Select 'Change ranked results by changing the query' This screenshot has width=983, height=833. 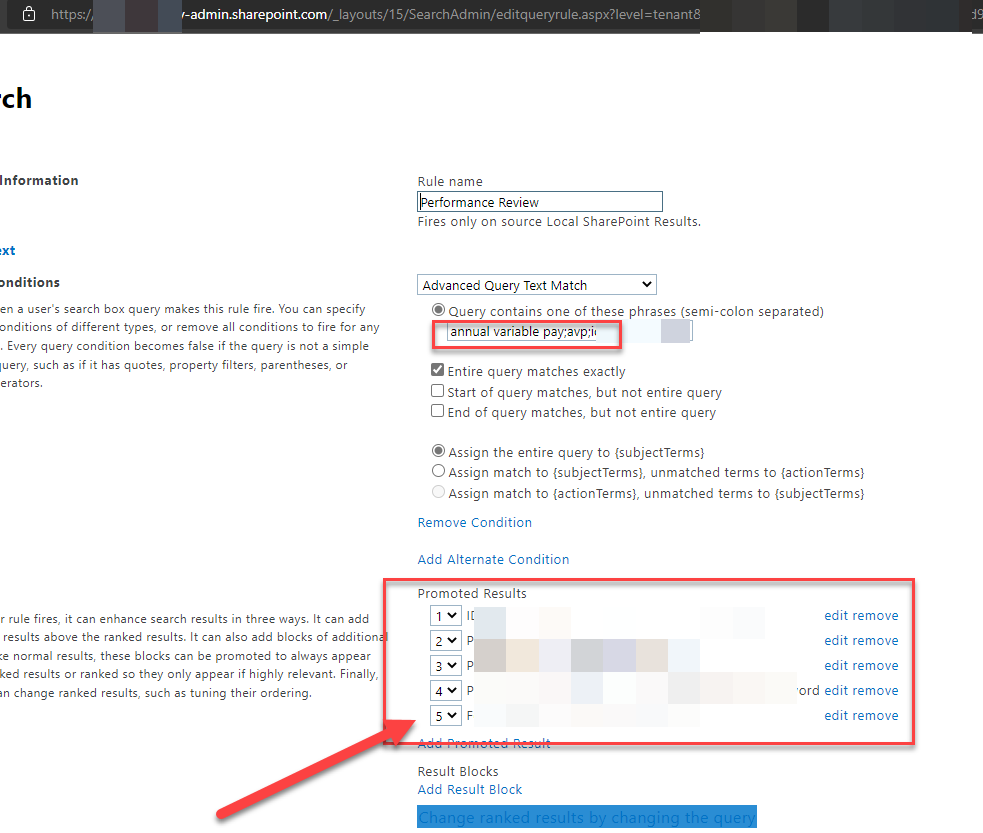(x=586, y=816)
